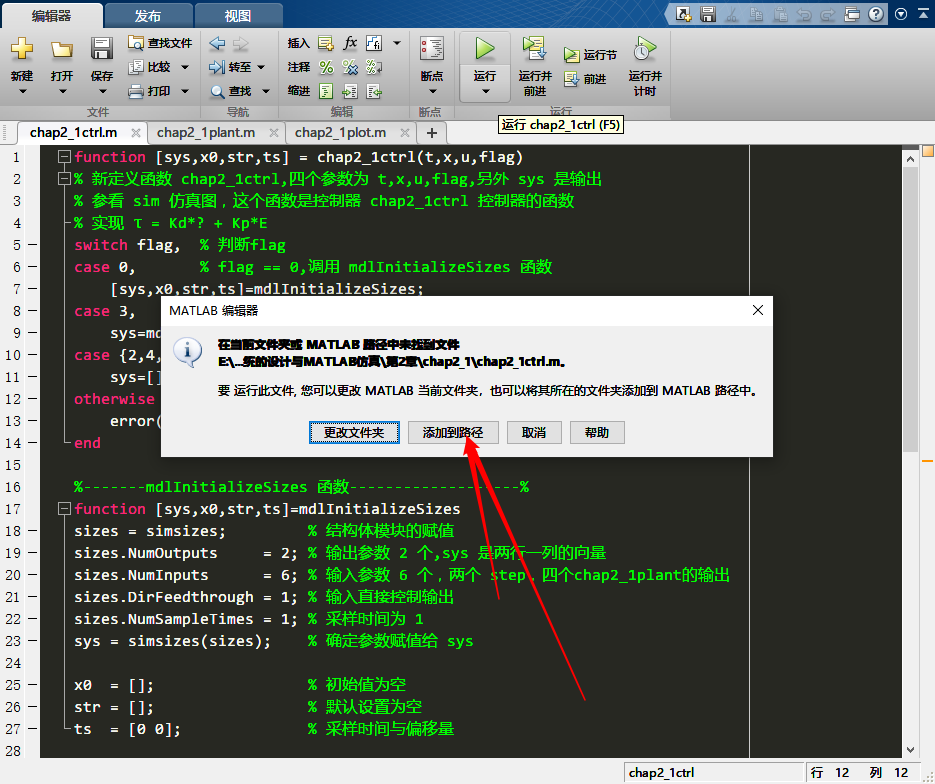The width and height of the screenshot is (935, 784).
Task: Click the fx insert function icon
Action: point(350,43)
